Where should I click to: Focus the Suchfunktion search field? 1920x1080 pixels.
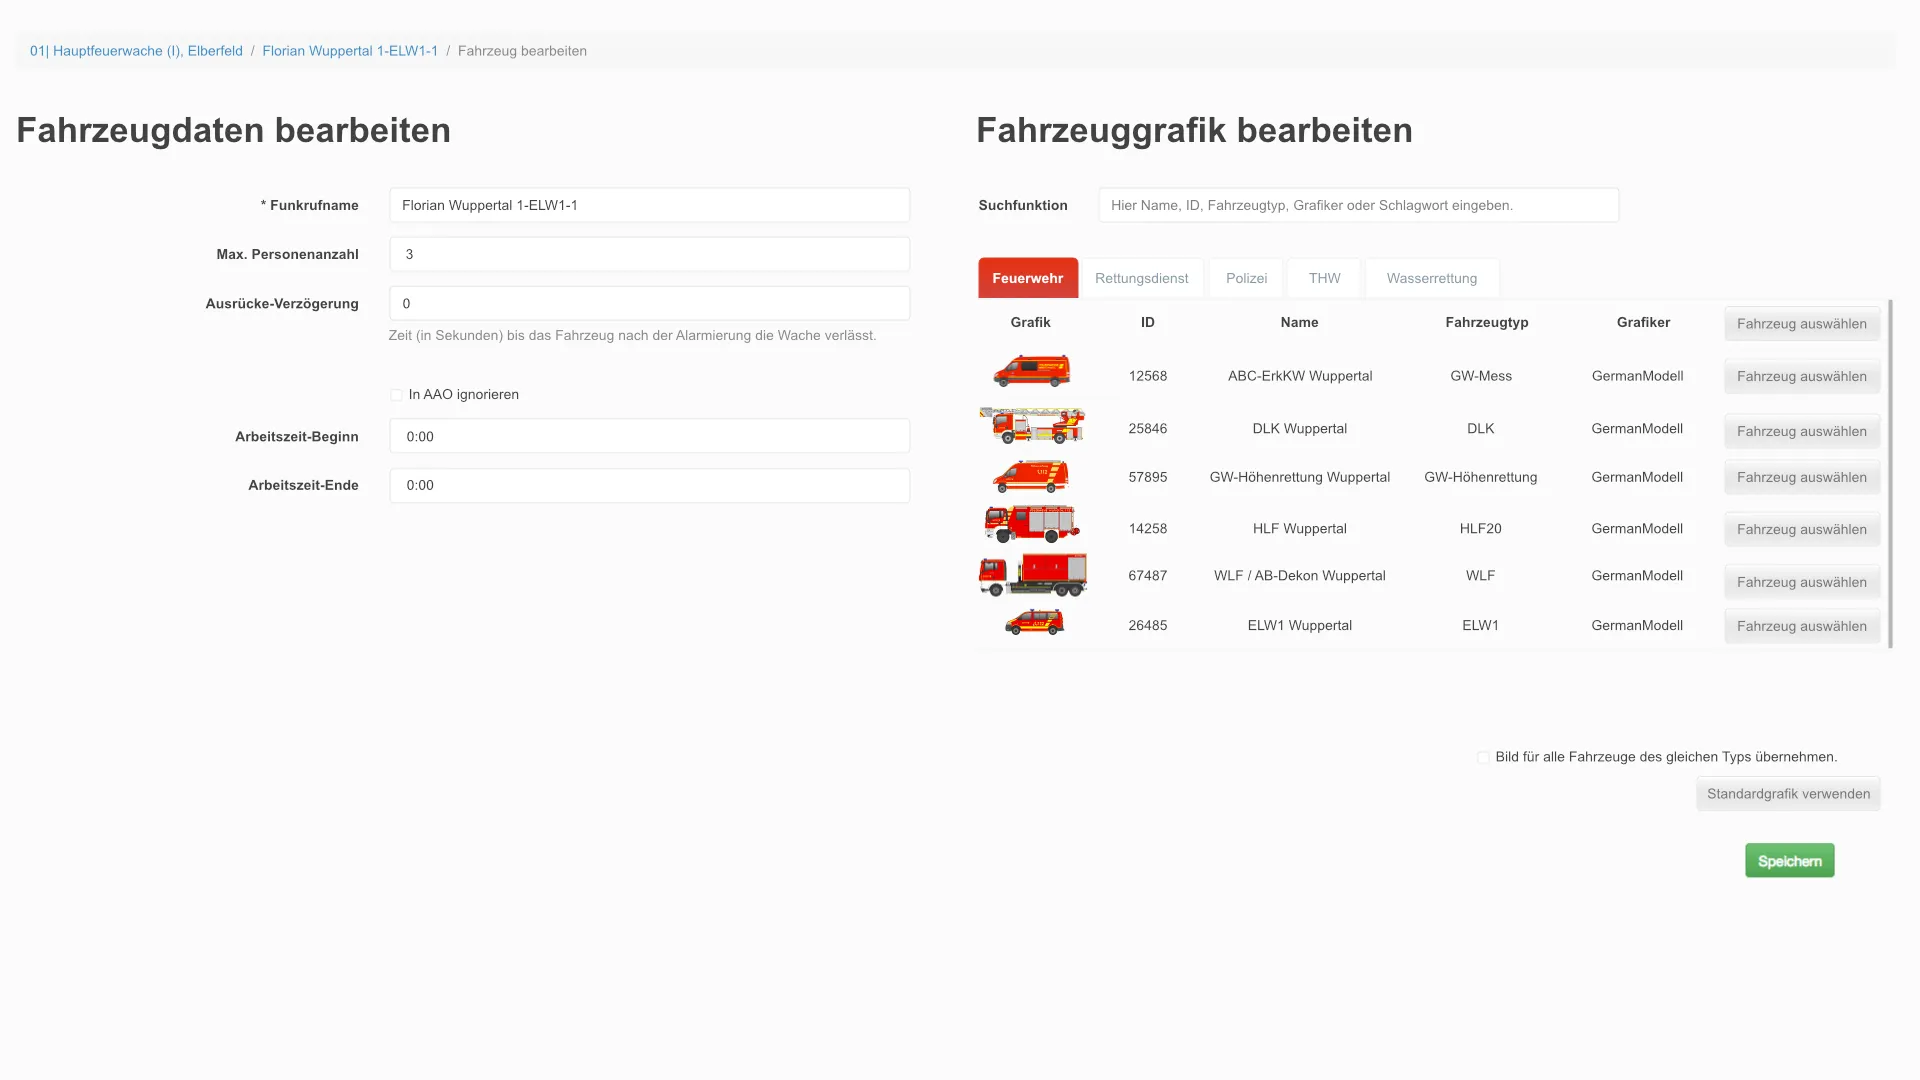1357,205
